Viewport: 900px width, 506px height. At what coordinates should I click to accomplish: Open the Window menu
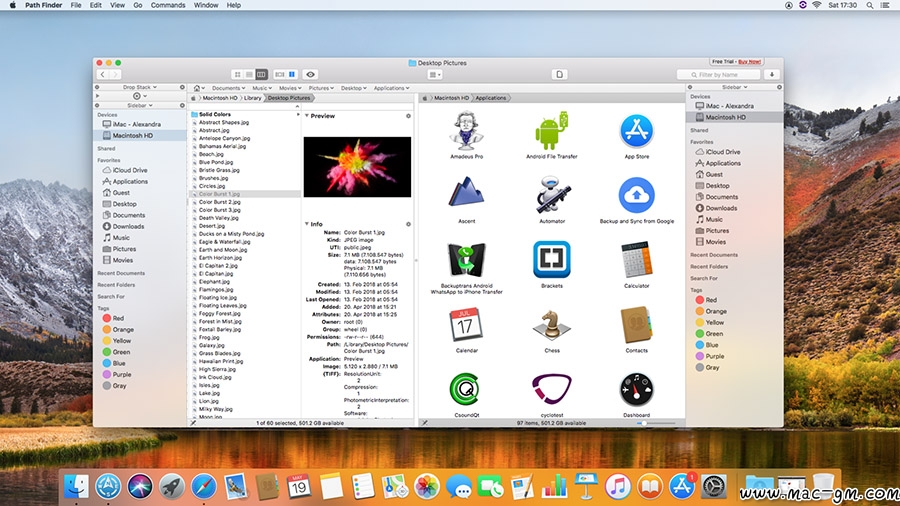(205, 5)
